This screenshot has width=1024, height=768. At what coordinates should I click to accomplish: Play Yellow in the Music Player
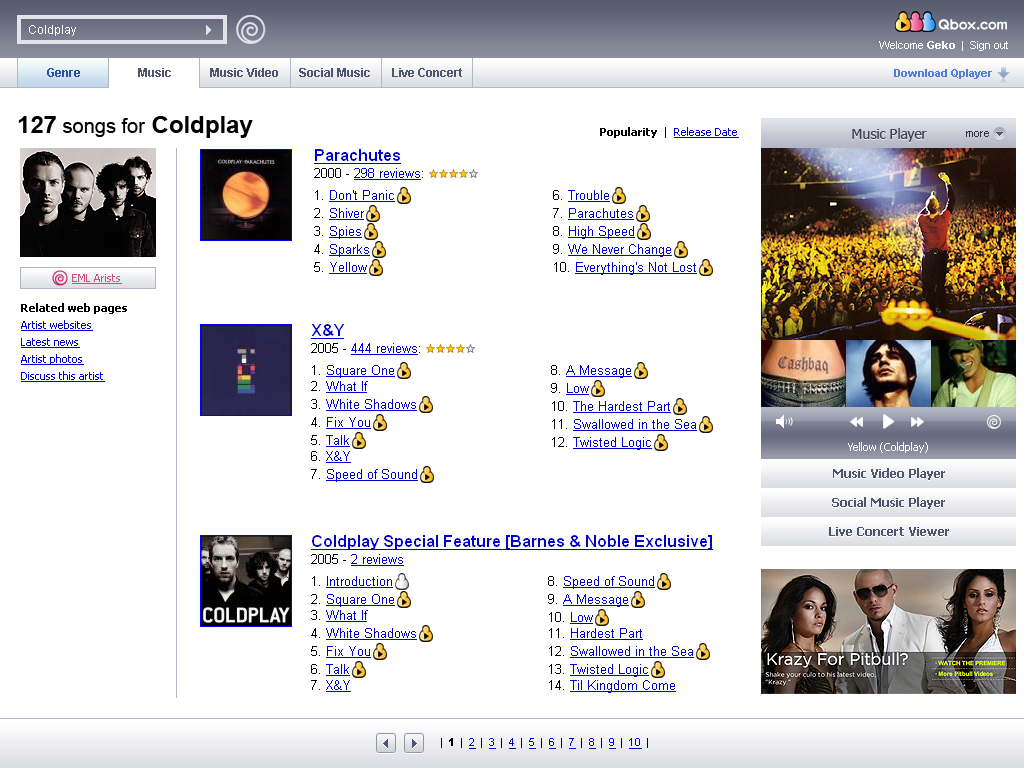click(888, 422)
